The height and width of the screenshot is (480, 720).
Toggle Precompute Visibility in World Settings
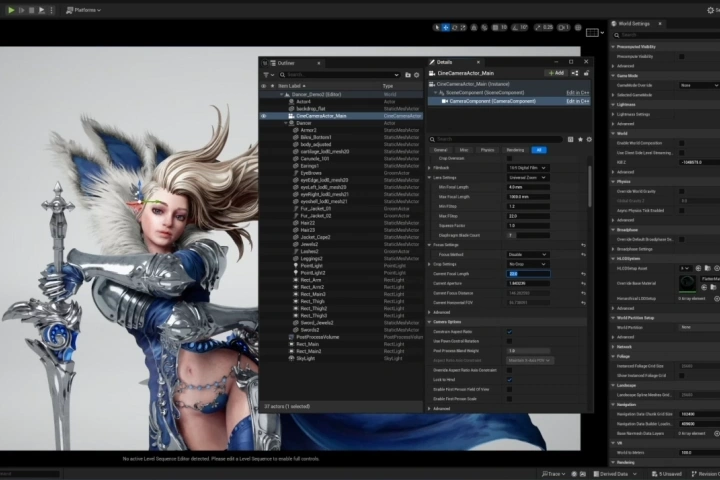click(681, 56)
